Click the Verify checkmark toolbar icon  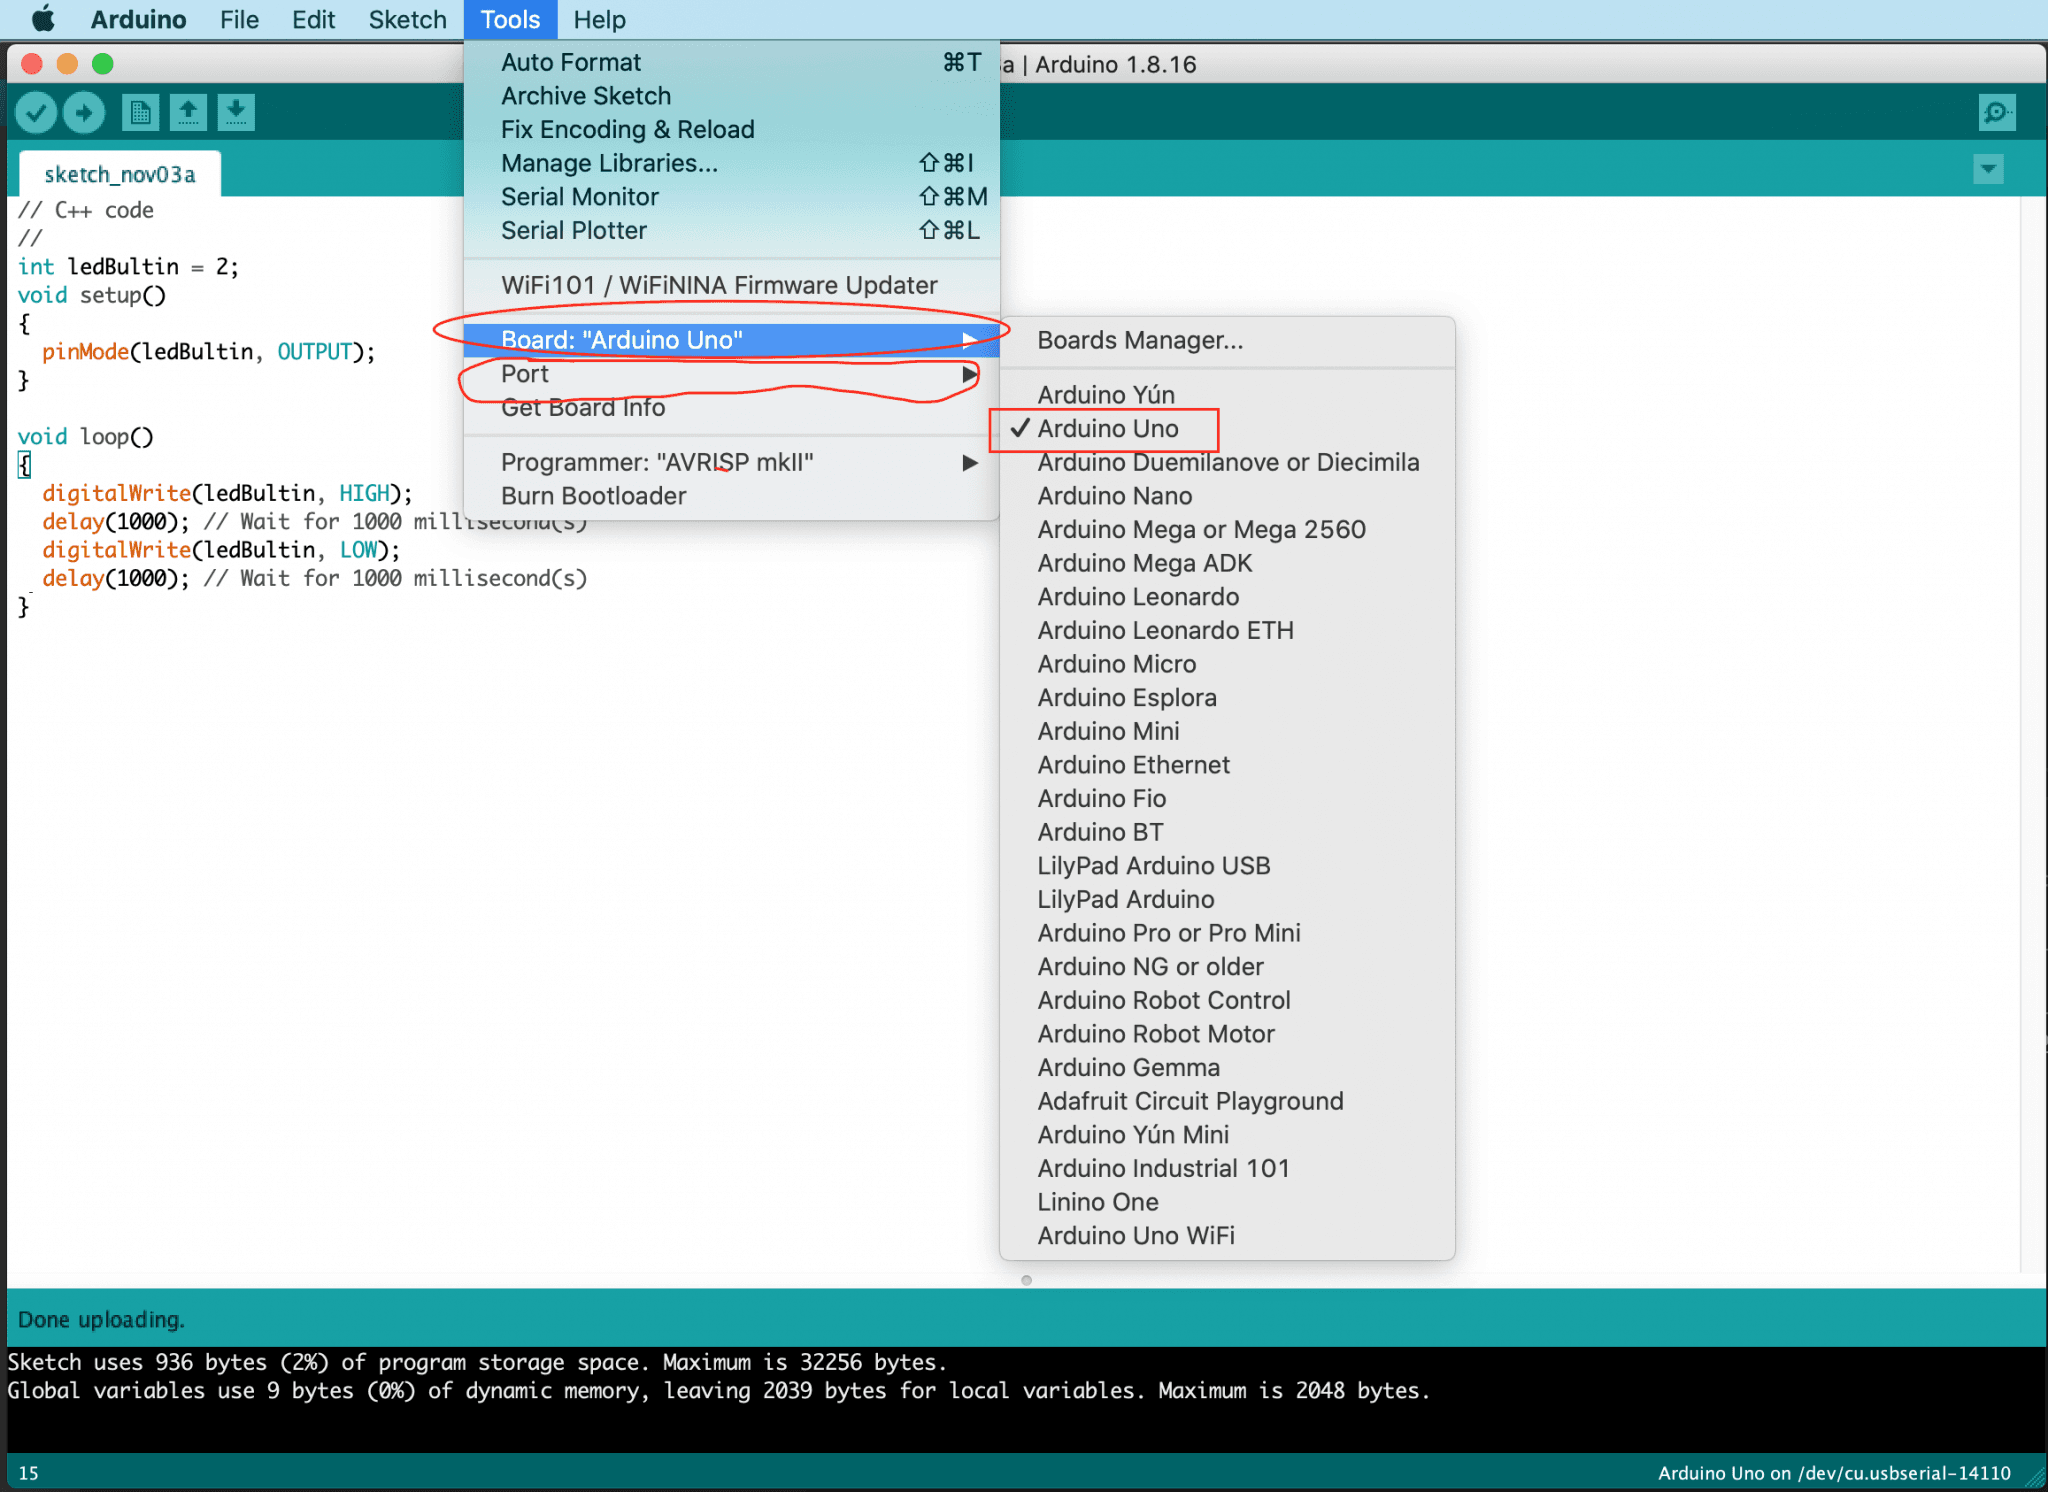36,112
